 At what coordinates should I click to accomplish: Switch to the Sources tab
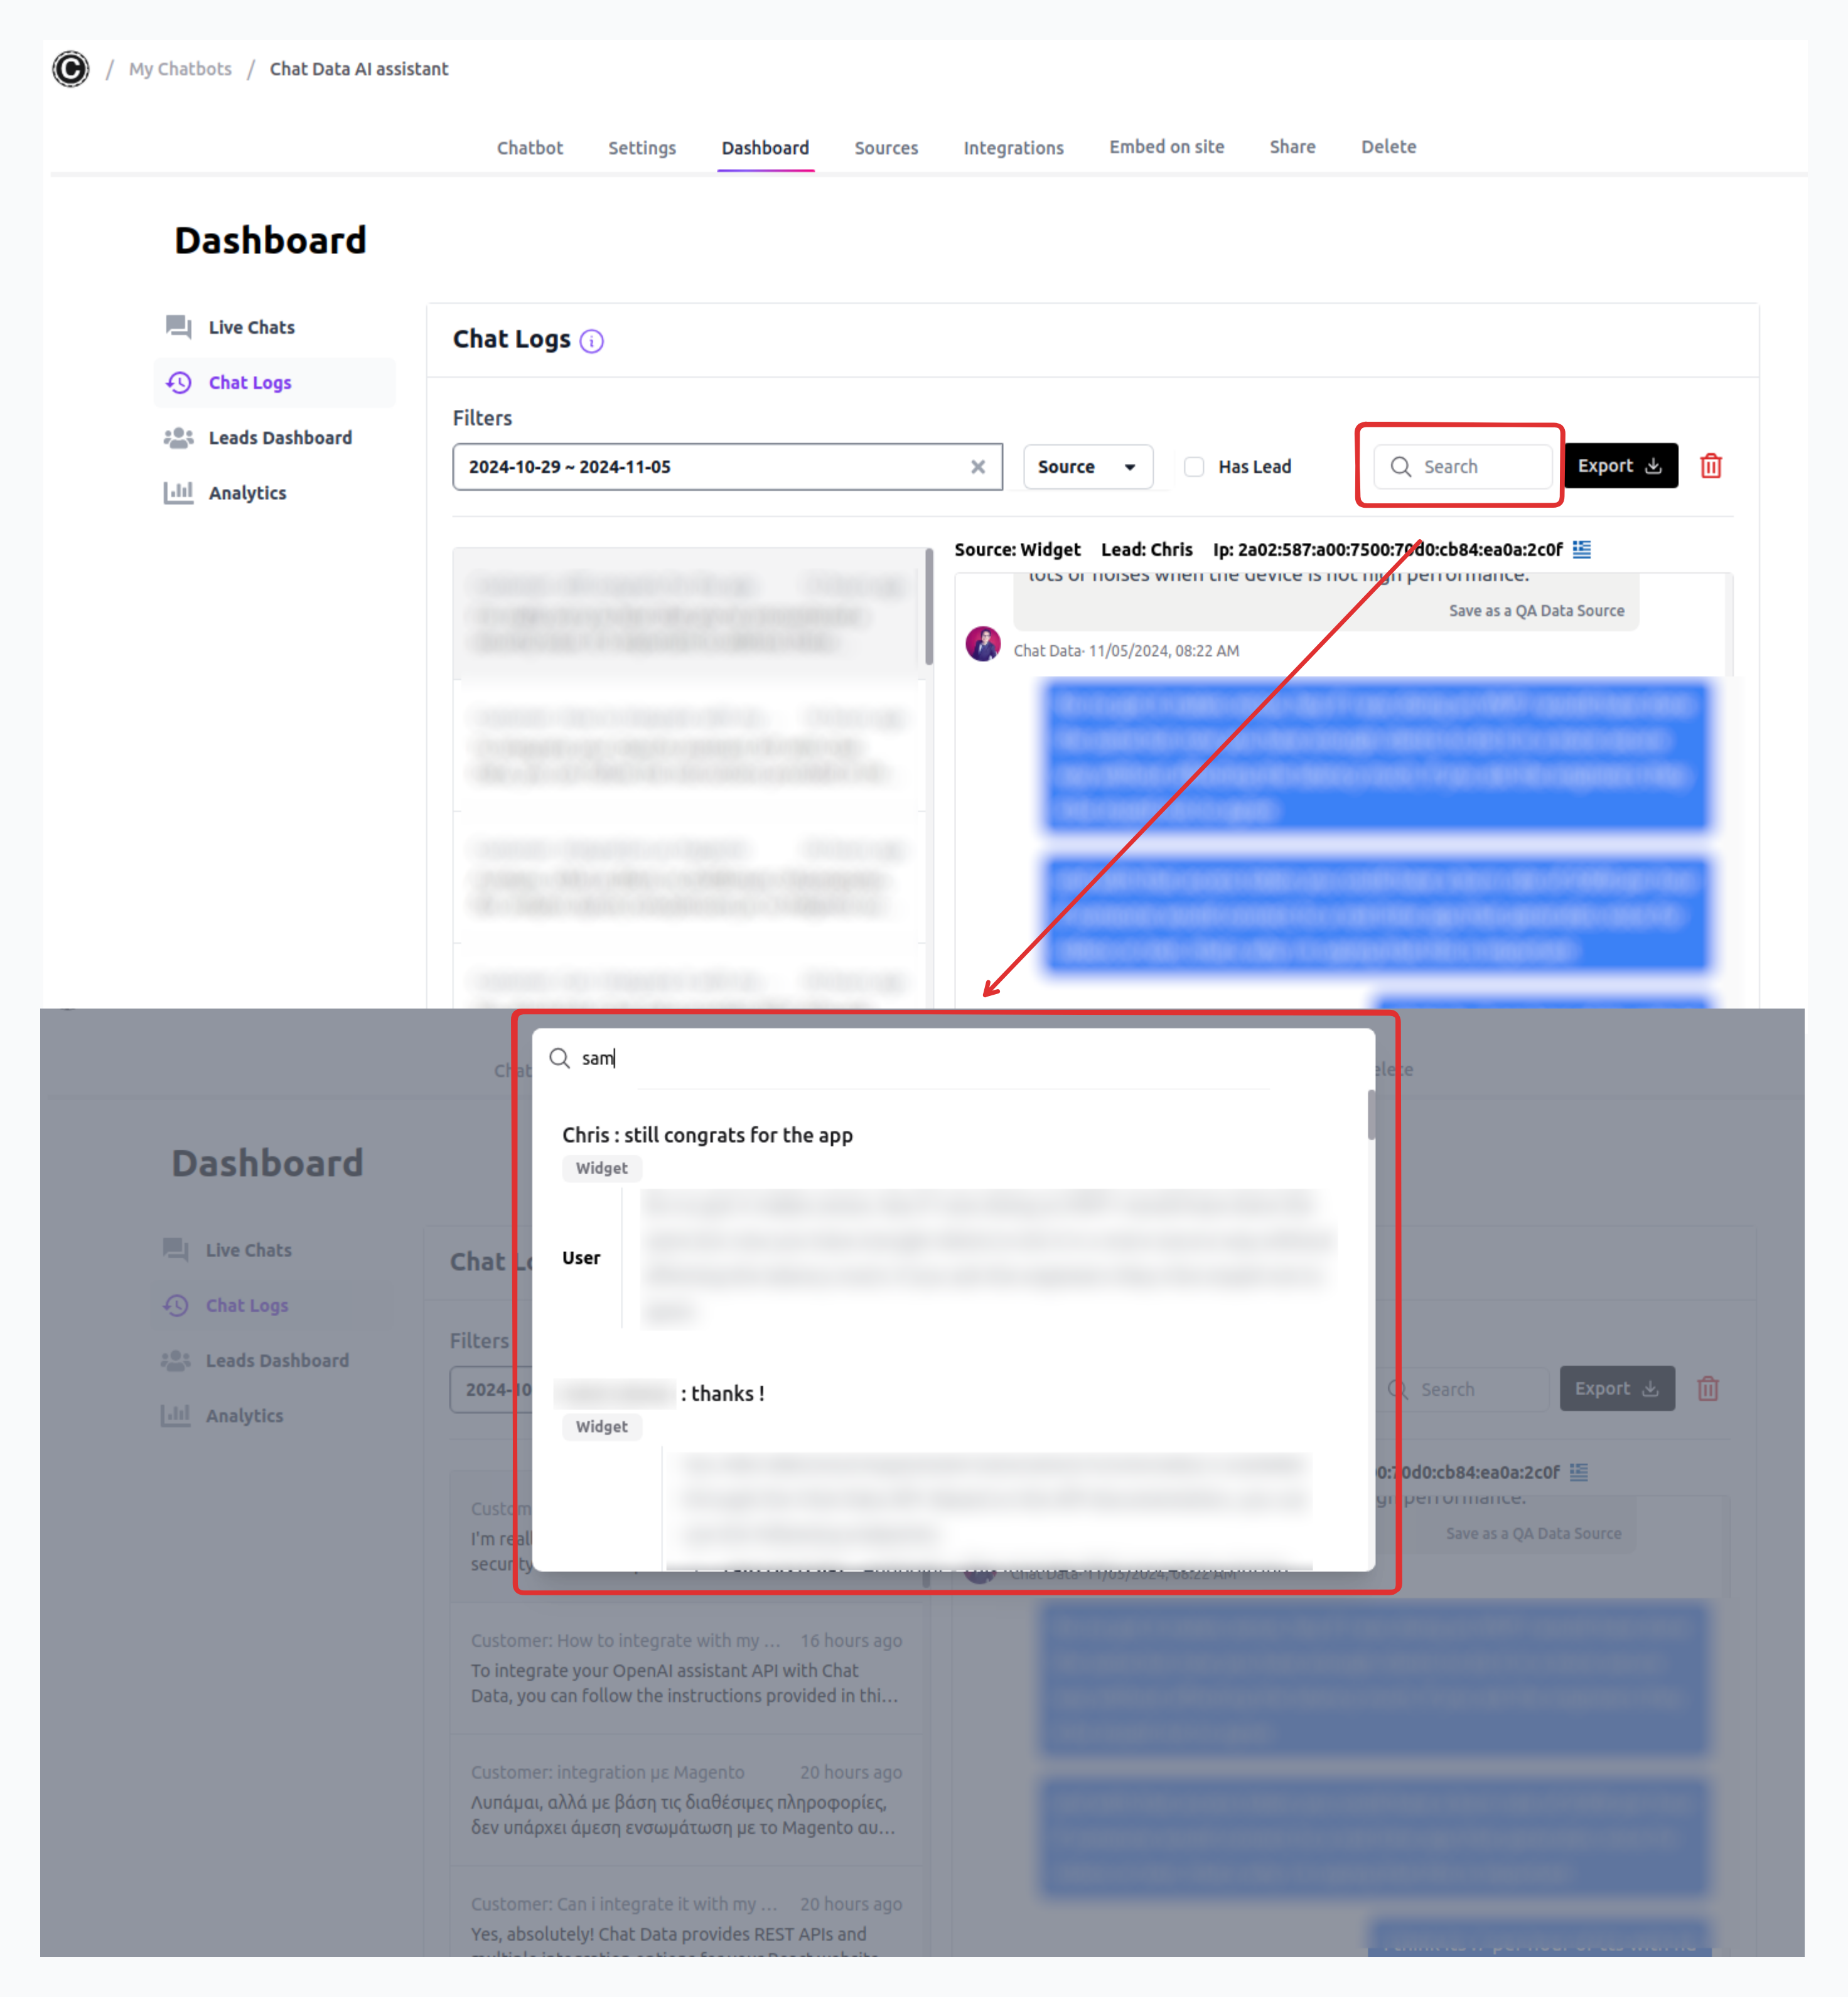click(x=886, y=146)
